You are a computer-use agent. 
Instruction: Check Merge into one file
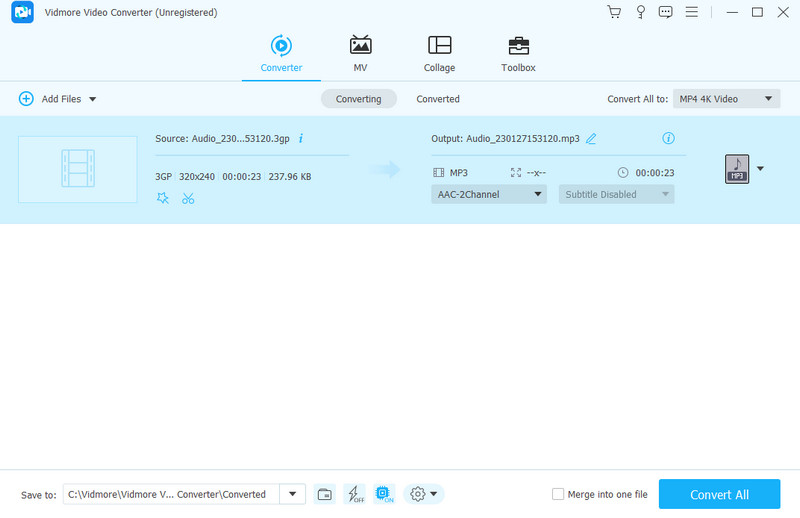coord(558,494)
